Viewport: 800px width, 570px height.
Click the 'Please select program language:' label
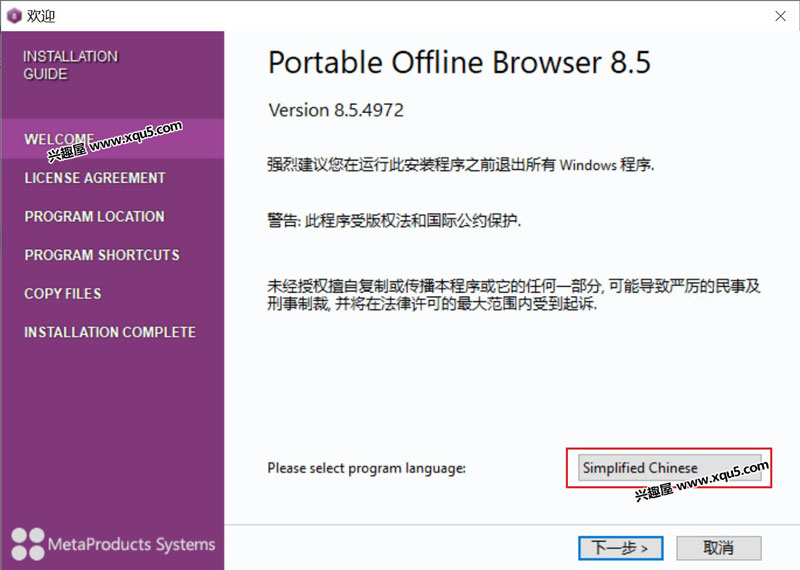click(366, 468)
